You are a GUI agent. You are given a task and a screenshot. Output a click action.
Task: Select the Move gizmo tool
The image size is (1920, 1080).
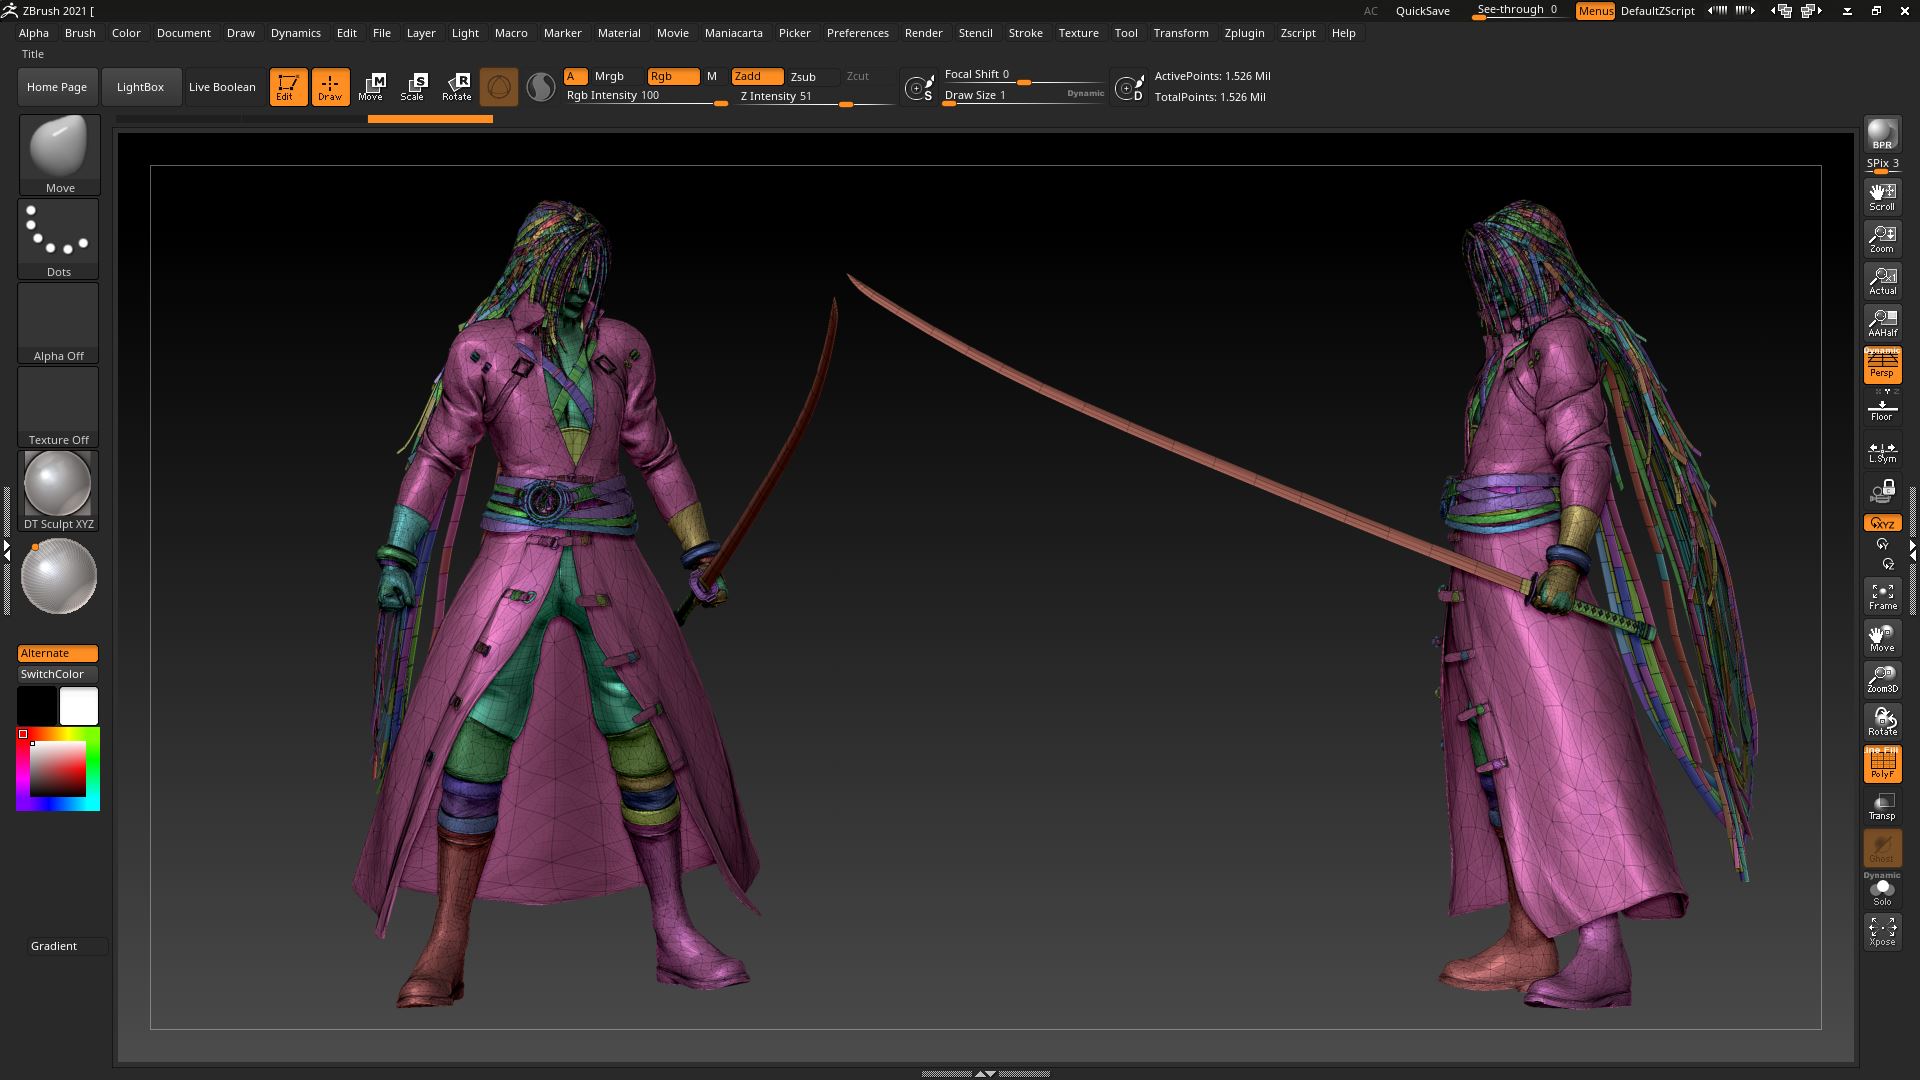[x=372, y=87]
